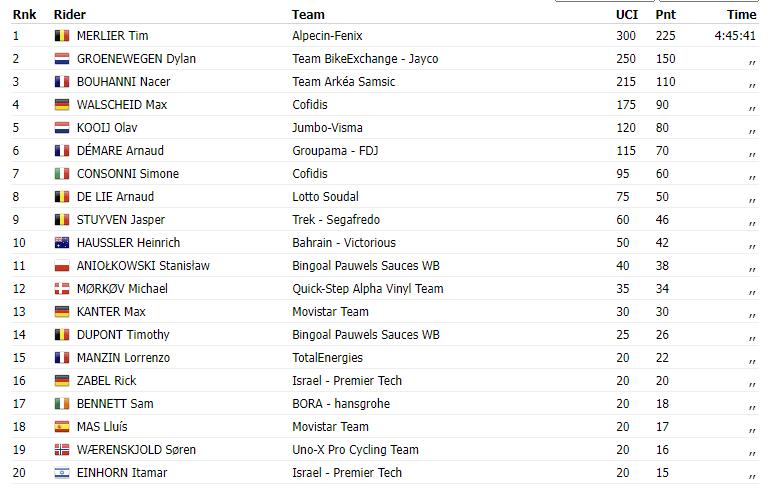Click the Spanish flag beside MAS Lluís
The height and width of the screenshot is (489, 773).
point(62,426)
